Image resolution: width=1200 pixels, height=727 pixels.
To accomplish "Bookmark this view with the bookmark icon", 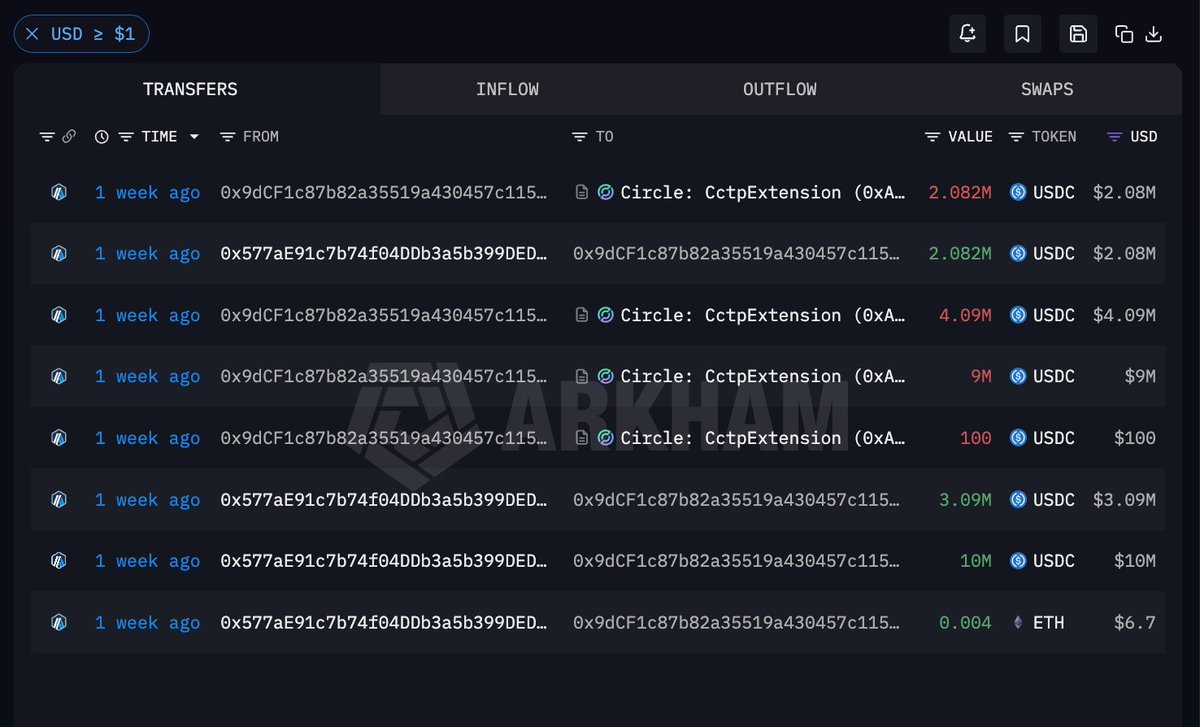I will pos(1022,34).
